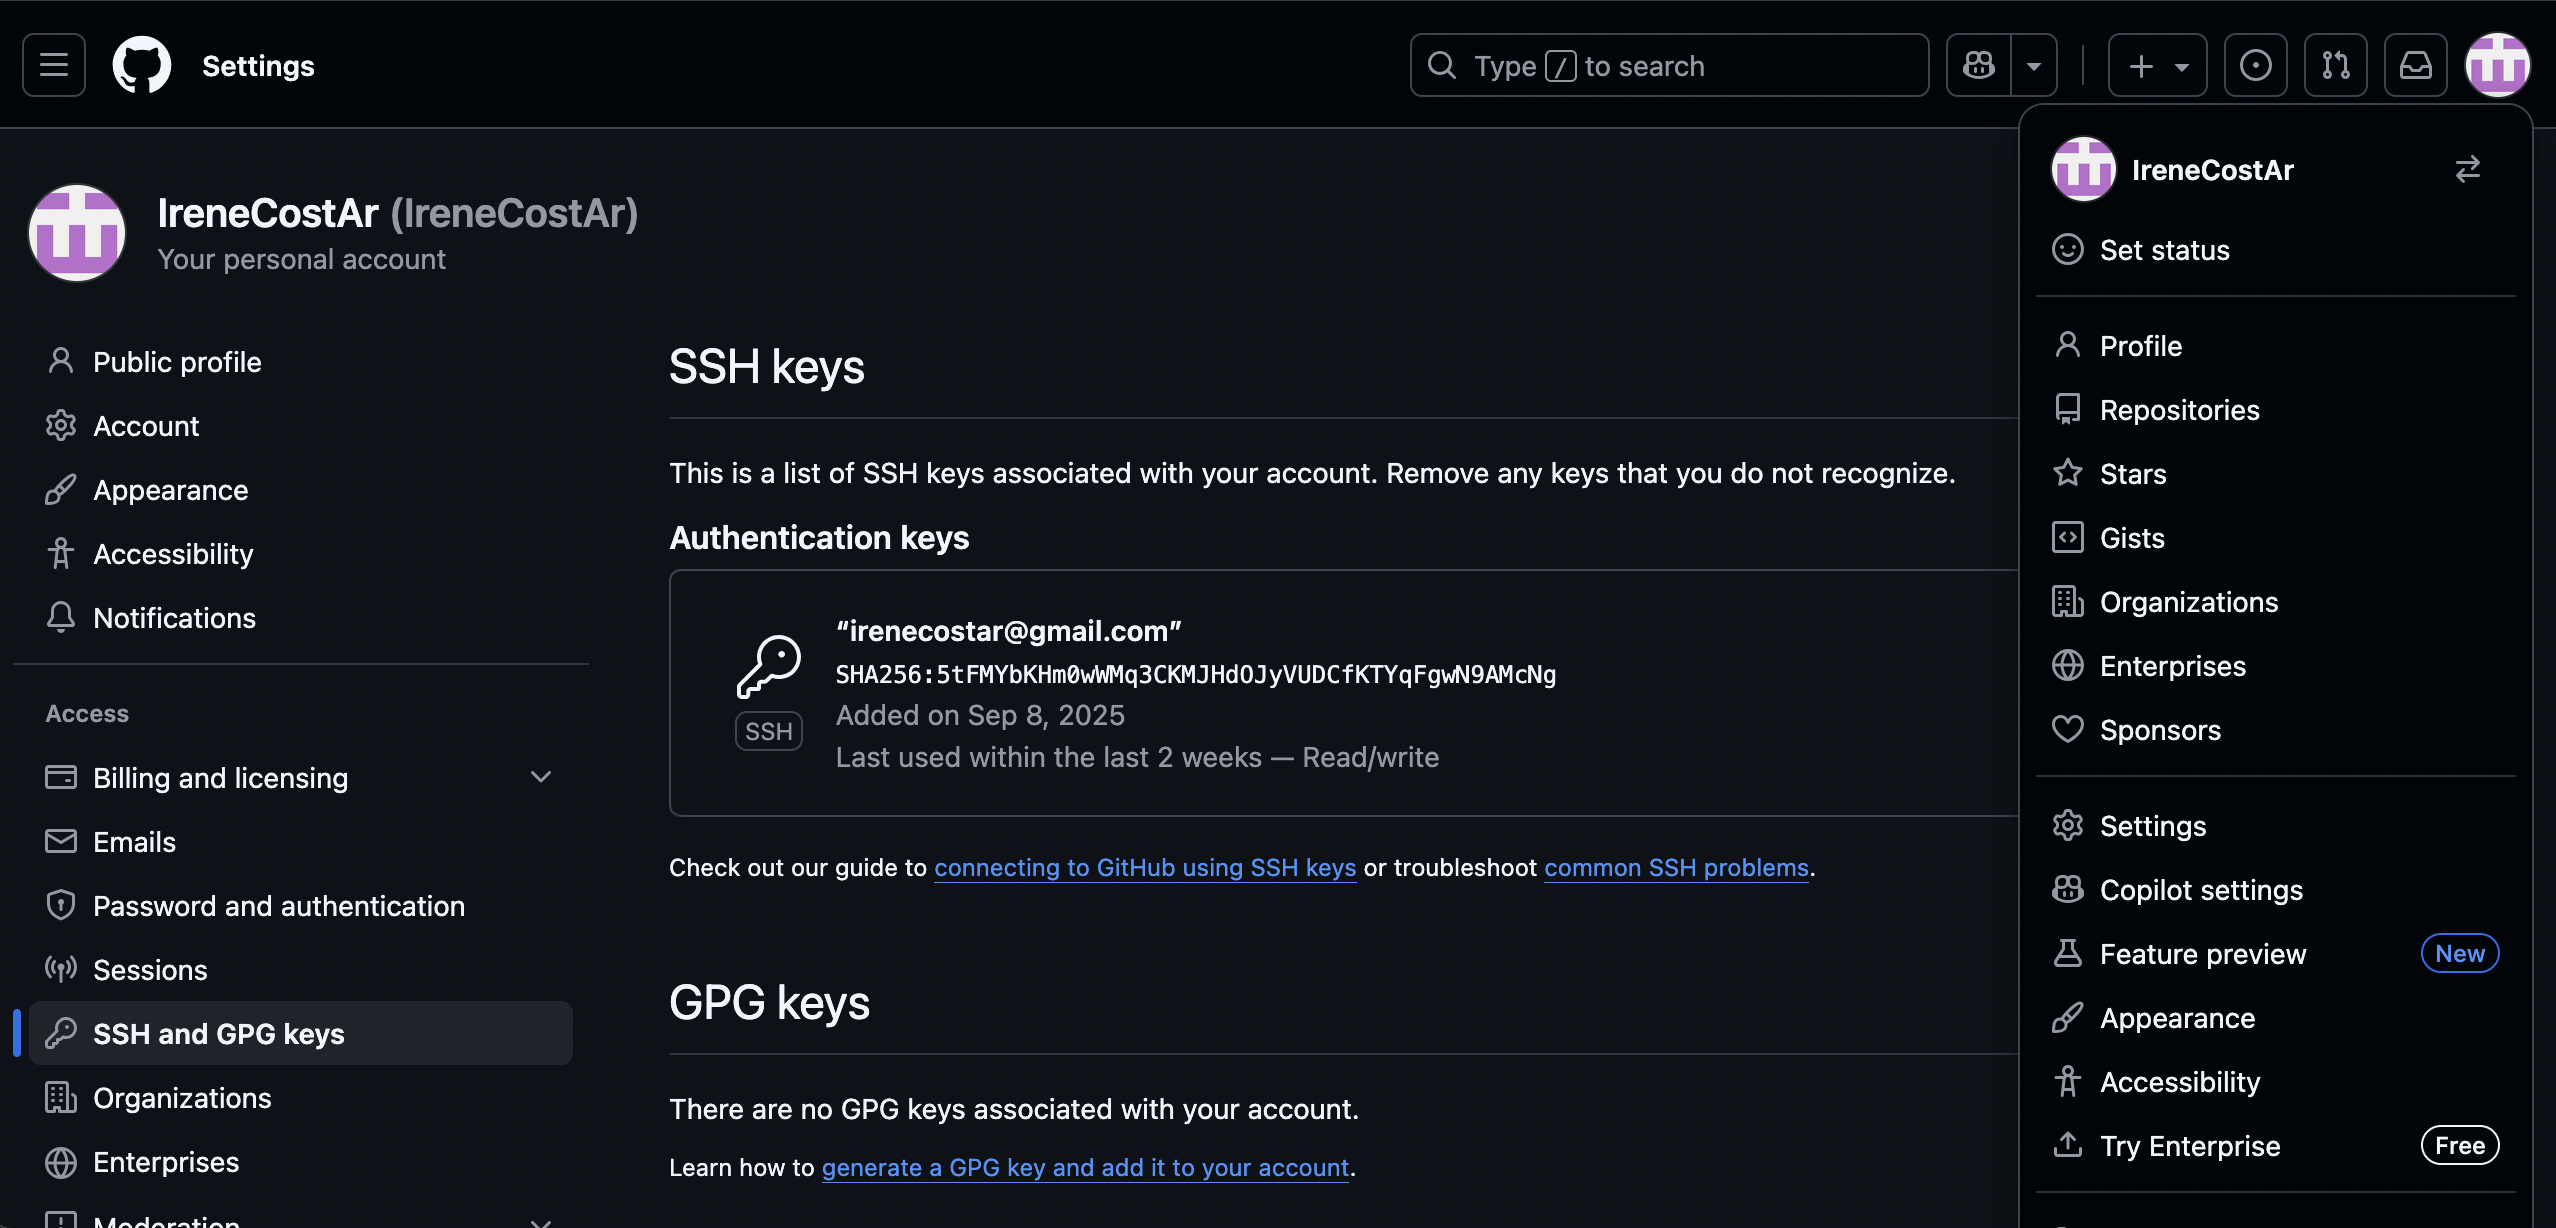
Task: Click the Enterprises globe icon in user menu
Action: [x=2067, y=666]
